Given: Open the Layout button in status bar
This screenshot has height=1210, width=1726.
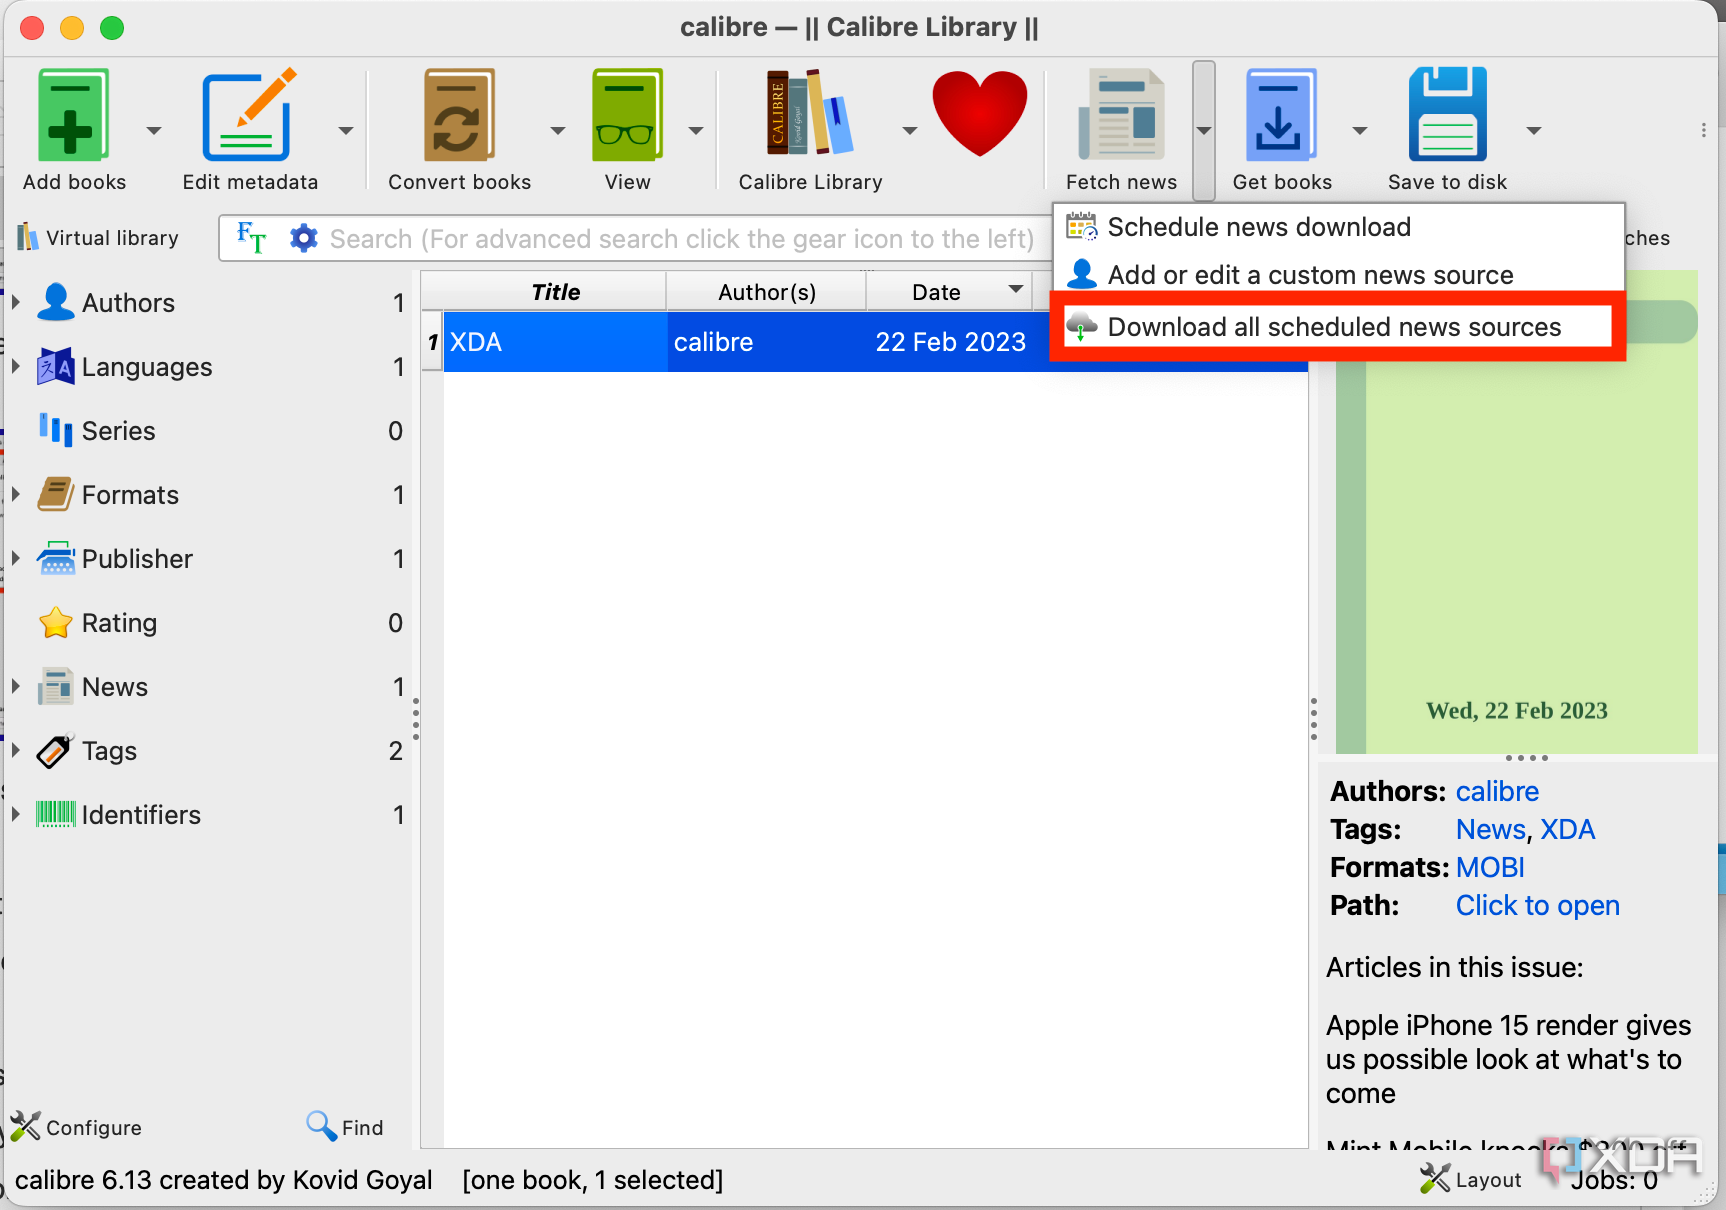Looking at the screenshot, I should tap(1471, 1179).
